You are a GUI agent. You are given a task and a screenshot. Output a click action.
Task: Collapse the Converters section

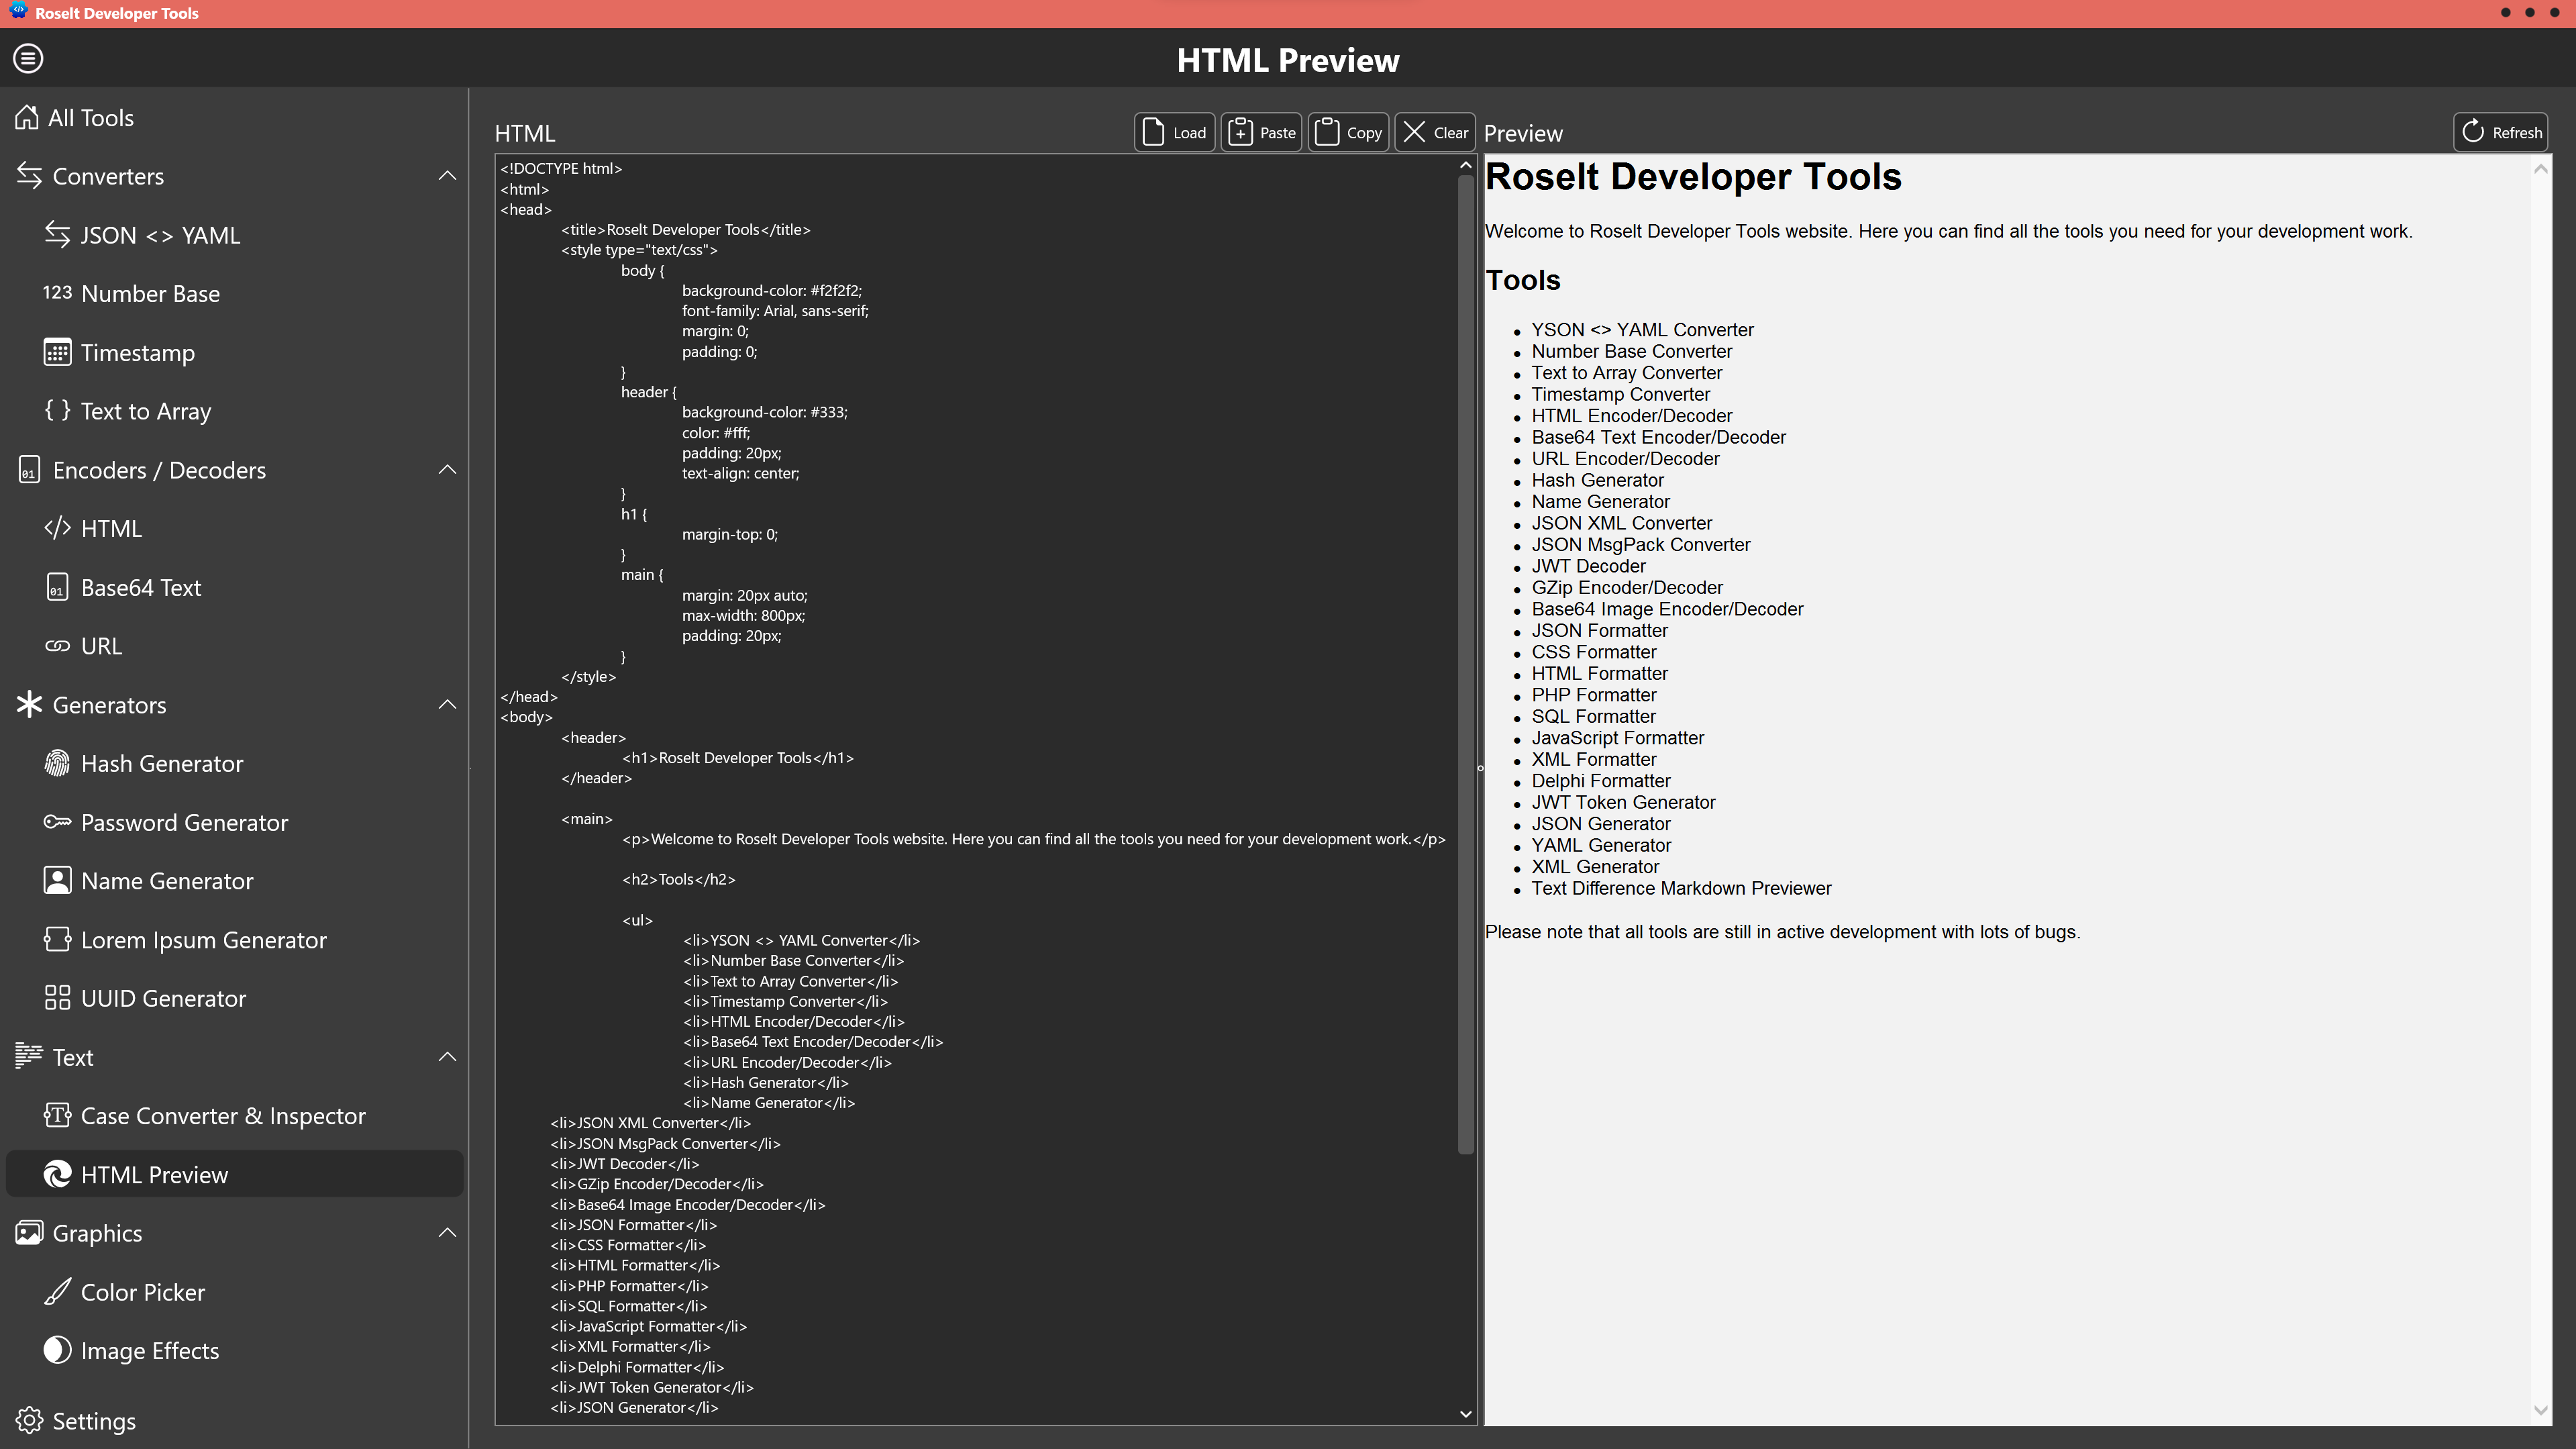coord(448,175)
